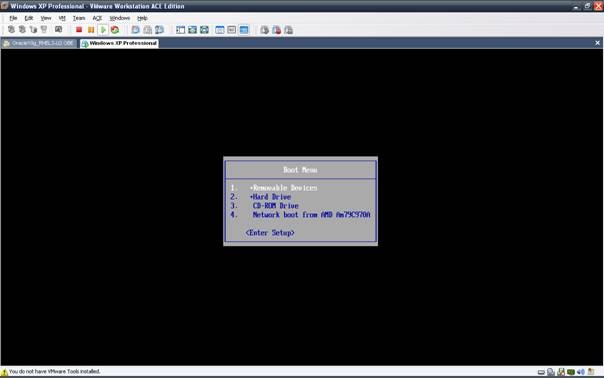The width and height of the screenshot is (604, 378).
Task: Select Removable Devices boot option
Action: 285,188
